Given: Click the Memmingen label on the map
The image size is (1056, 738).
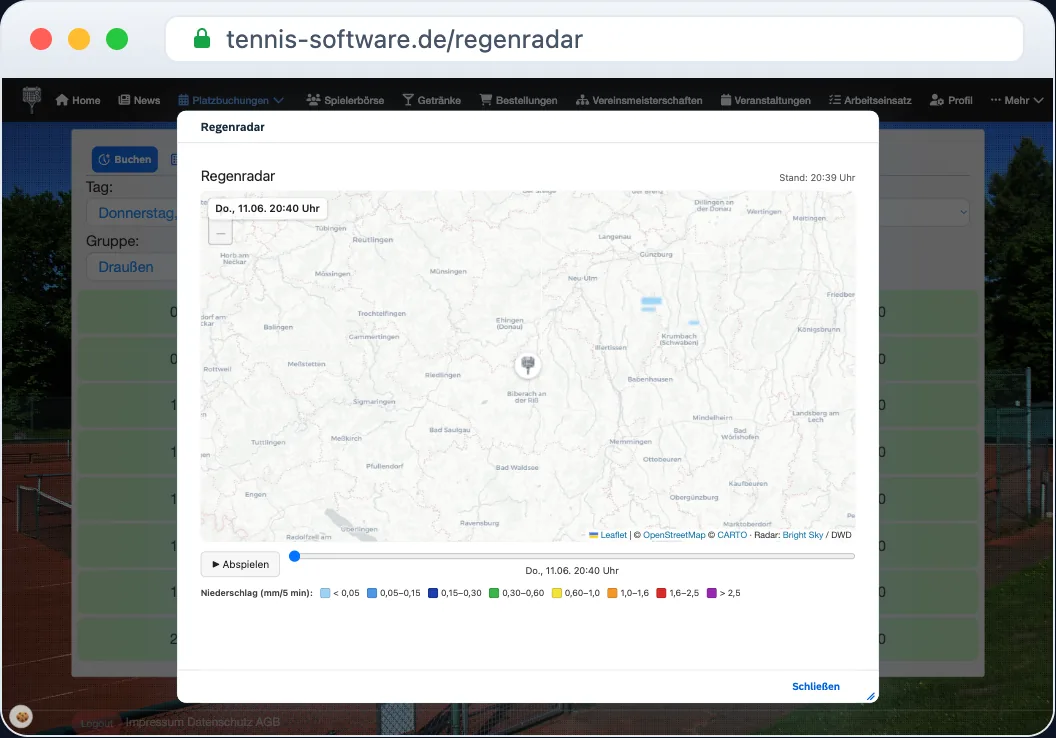Looking at the screenshot, I should click(x=630, y=442).
